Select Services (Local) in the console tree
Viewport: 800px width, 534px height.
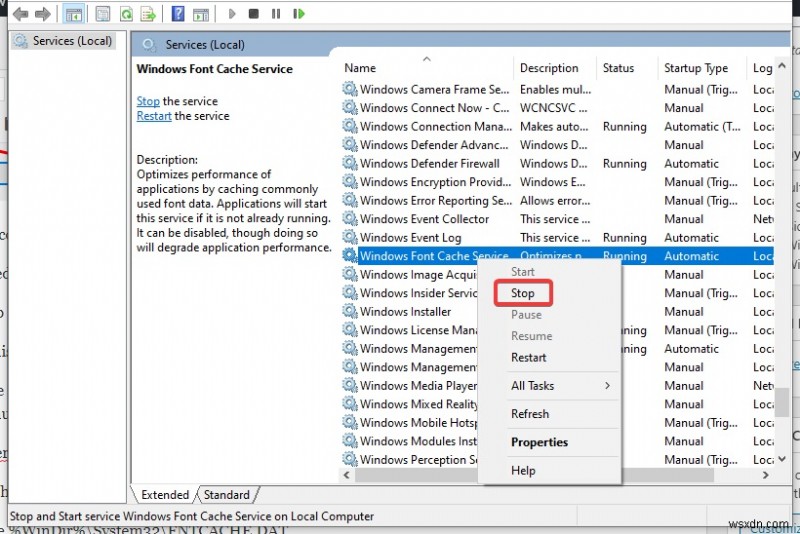63,41
